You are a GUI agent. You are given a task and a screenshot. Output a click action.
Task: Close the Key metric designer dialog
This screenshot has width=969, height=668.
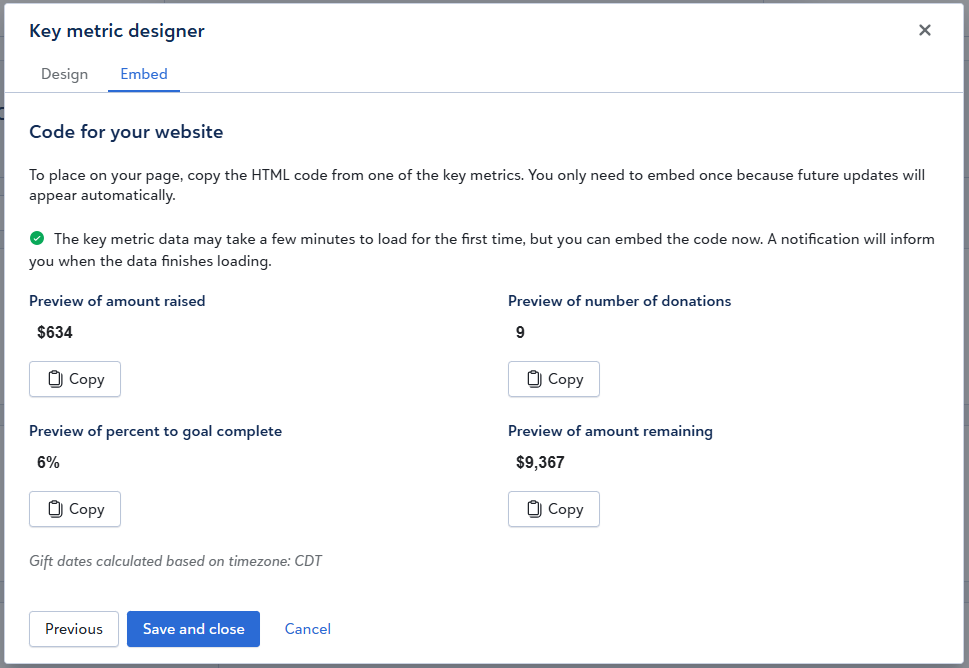(x=925, y=30)
